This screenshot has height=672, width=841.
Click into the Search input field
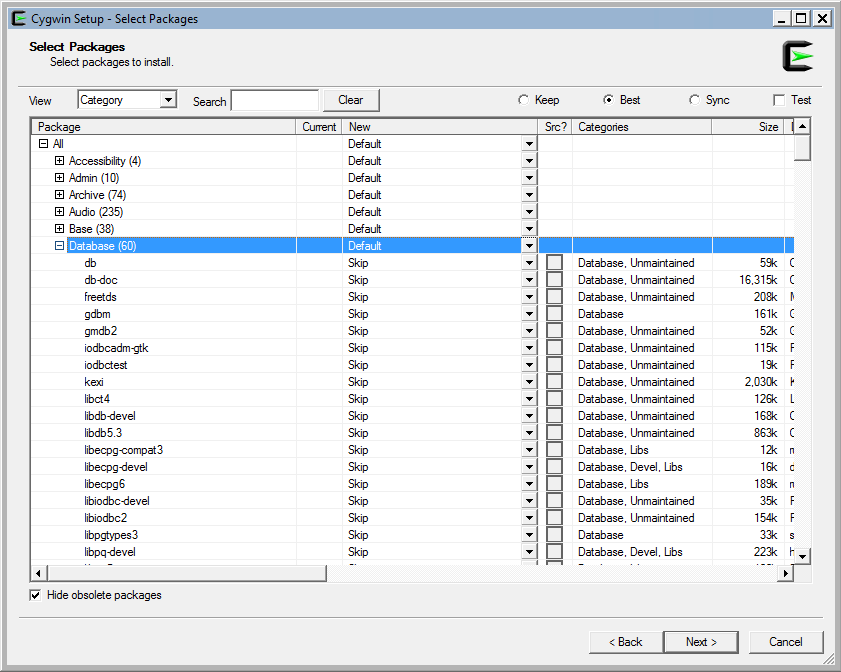tap(275, 100)
